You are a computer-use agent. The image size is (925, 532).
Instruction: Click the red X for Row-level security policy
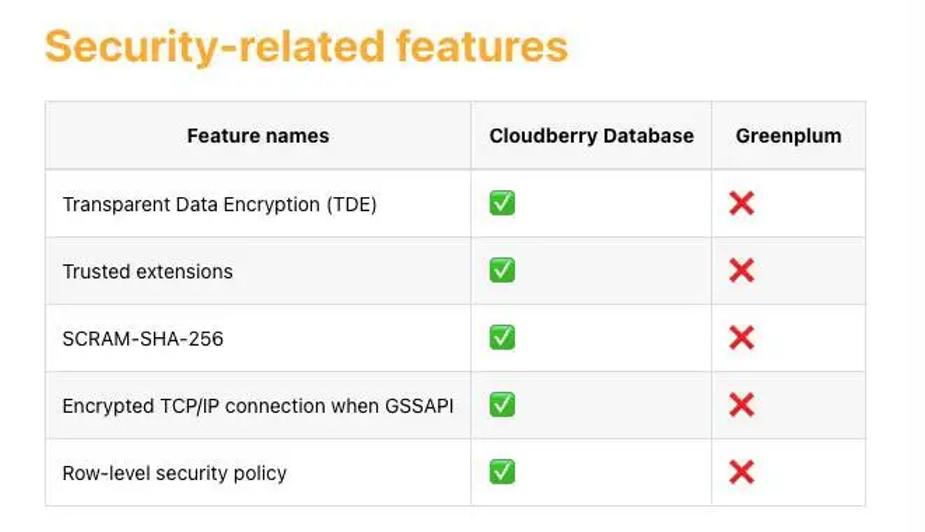pos(742,472)
